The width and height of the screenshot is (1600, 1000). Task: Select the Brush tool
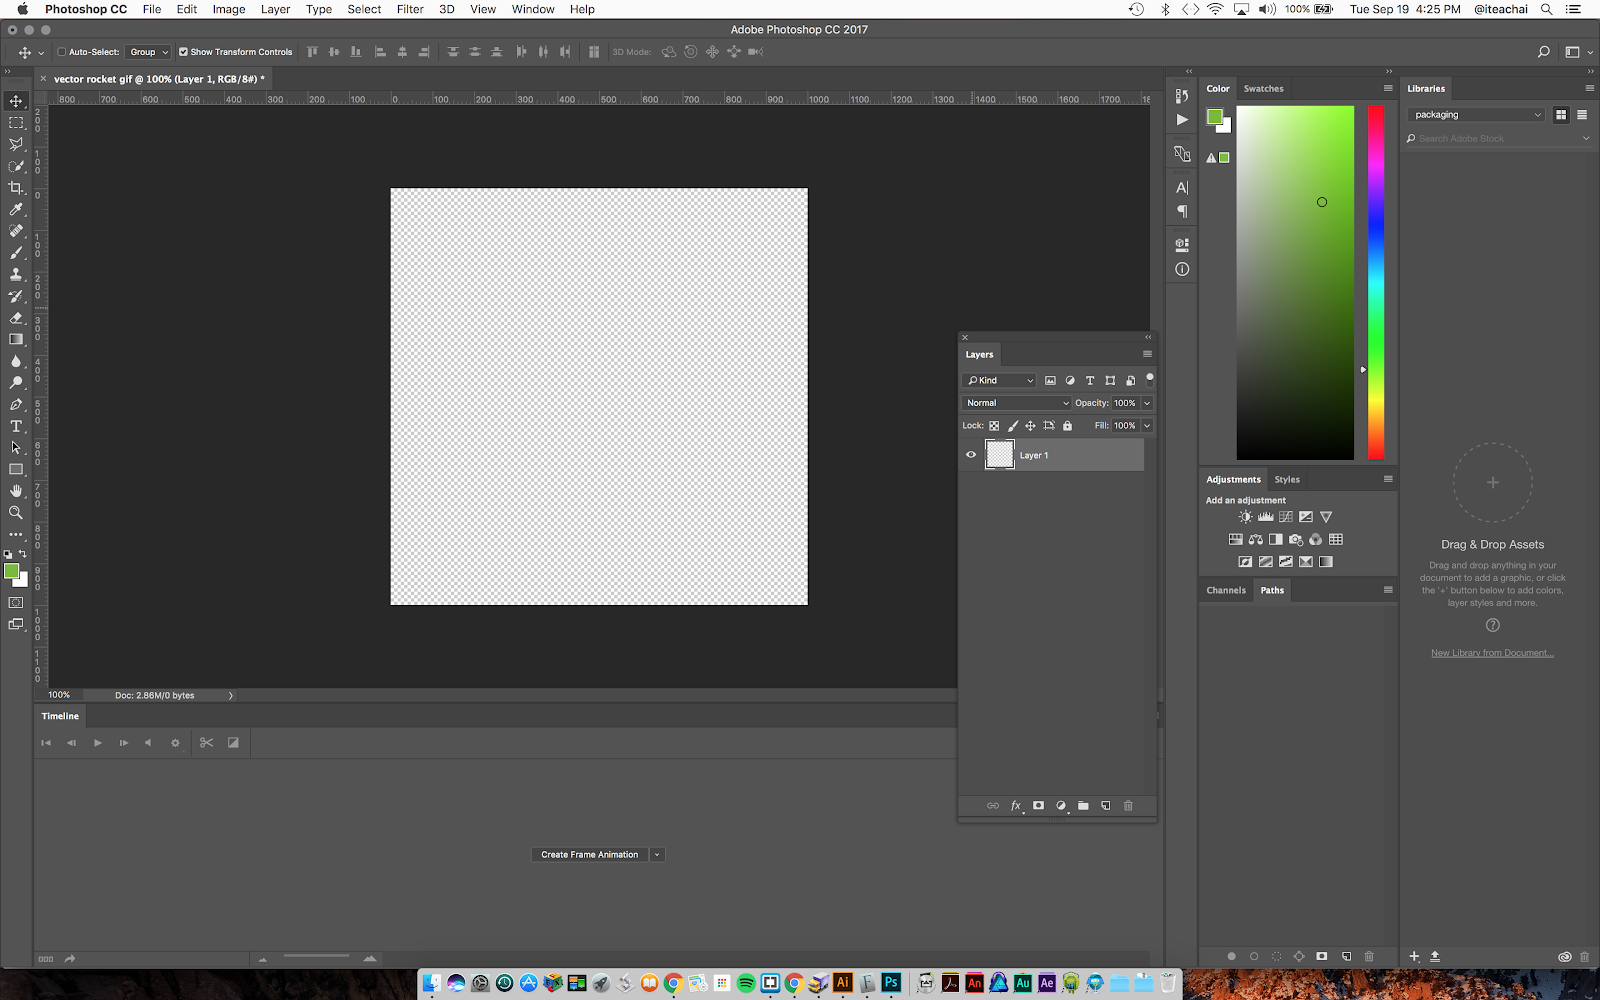click(x=16, y=253)
